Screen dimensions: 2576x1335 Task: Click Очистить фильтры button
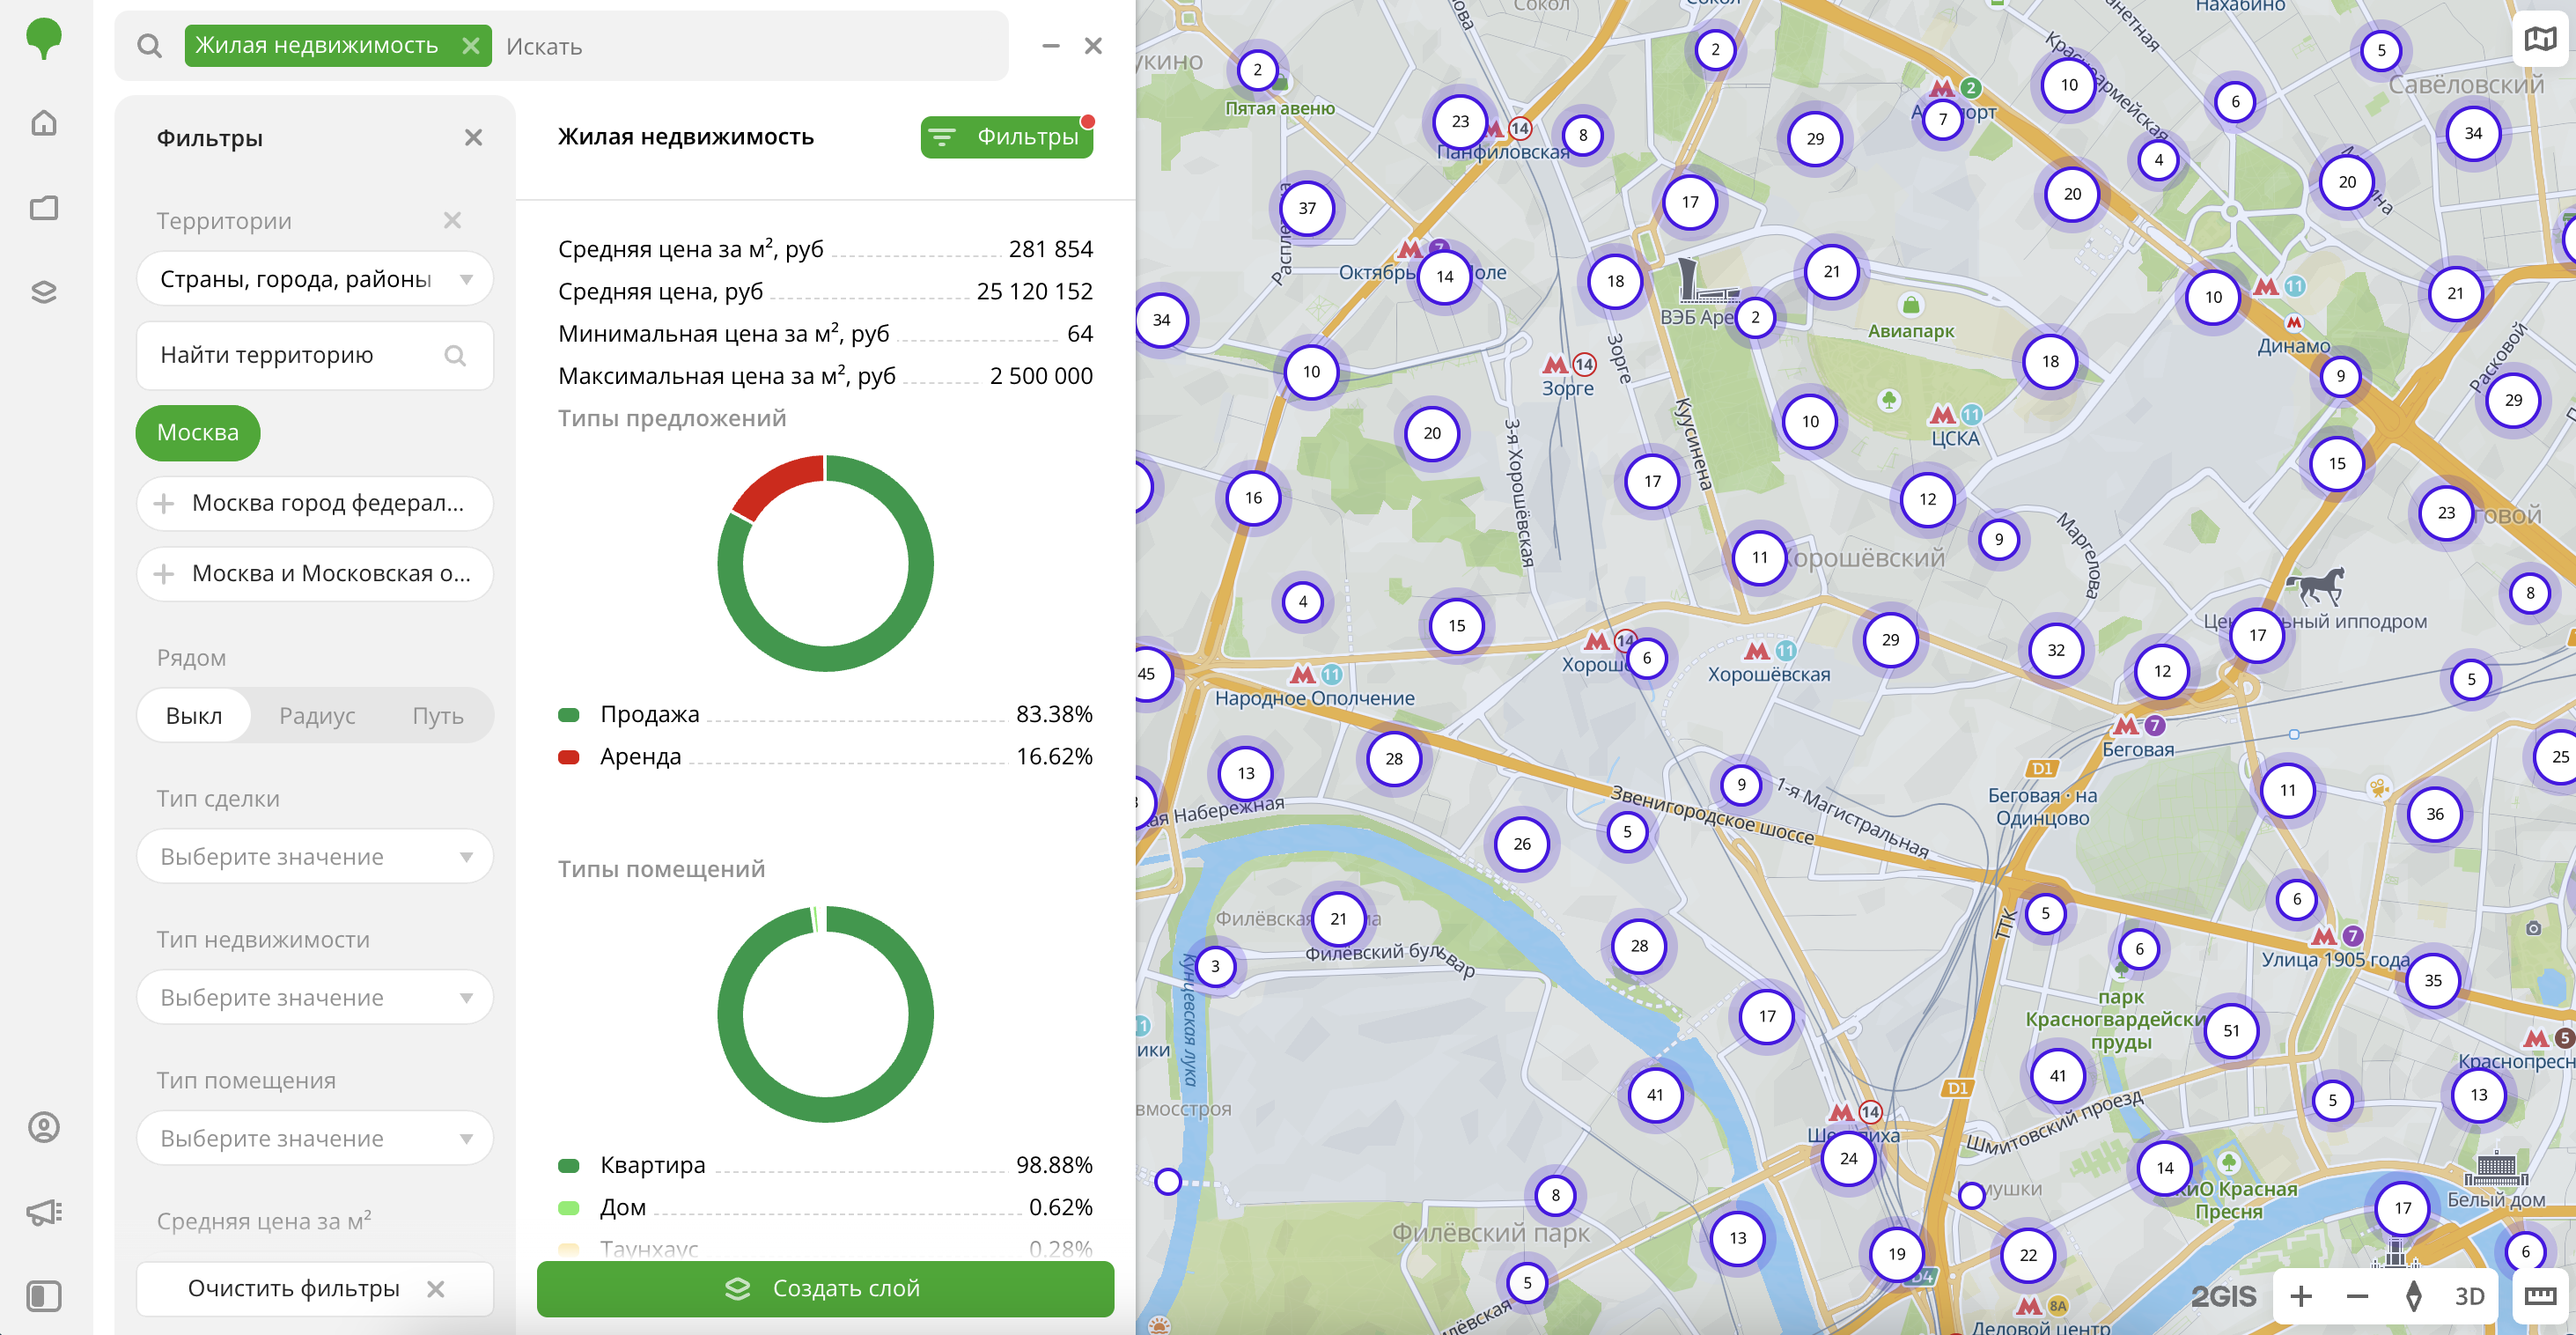point(315,1289)
